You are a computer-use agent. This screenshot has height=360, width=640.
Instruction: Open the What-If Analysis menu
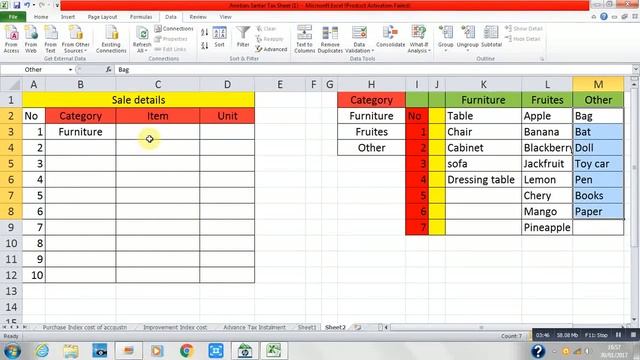pos(419,39)
